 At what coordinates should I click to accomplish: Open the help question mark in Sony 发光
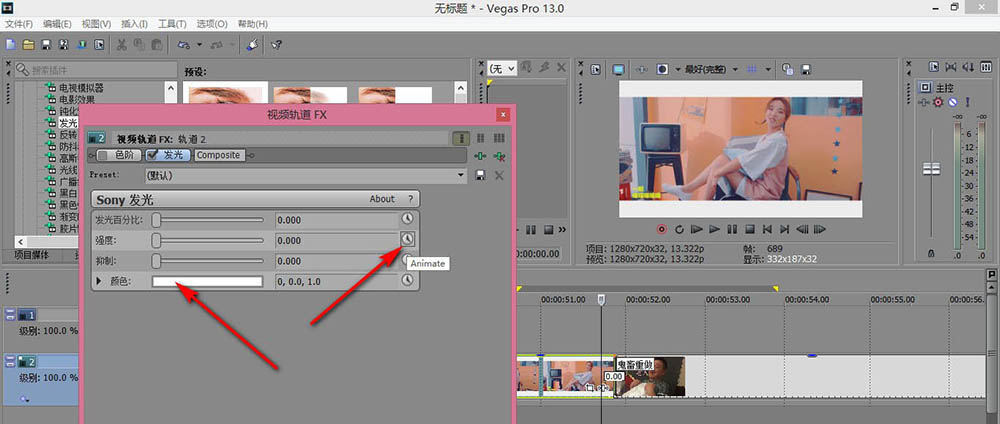[411, 199]
